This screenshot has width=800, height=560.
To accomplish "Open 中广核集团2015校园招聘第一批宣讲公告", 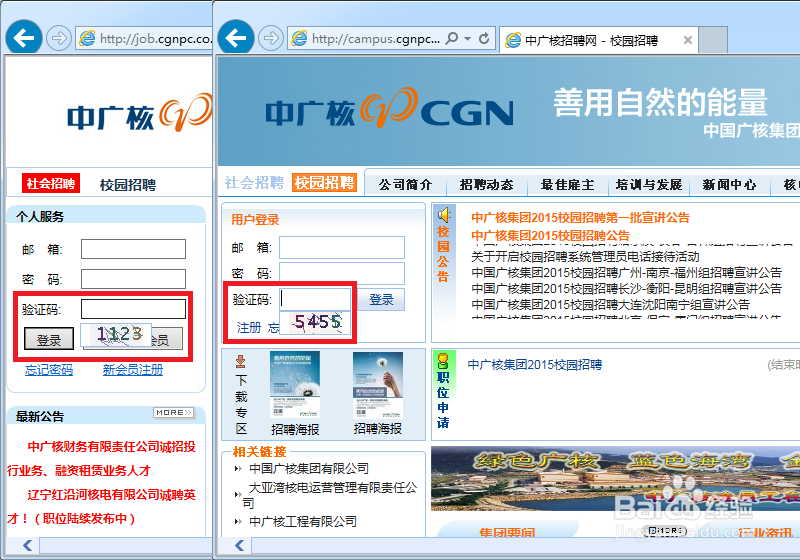I will (x=580, y=218).
